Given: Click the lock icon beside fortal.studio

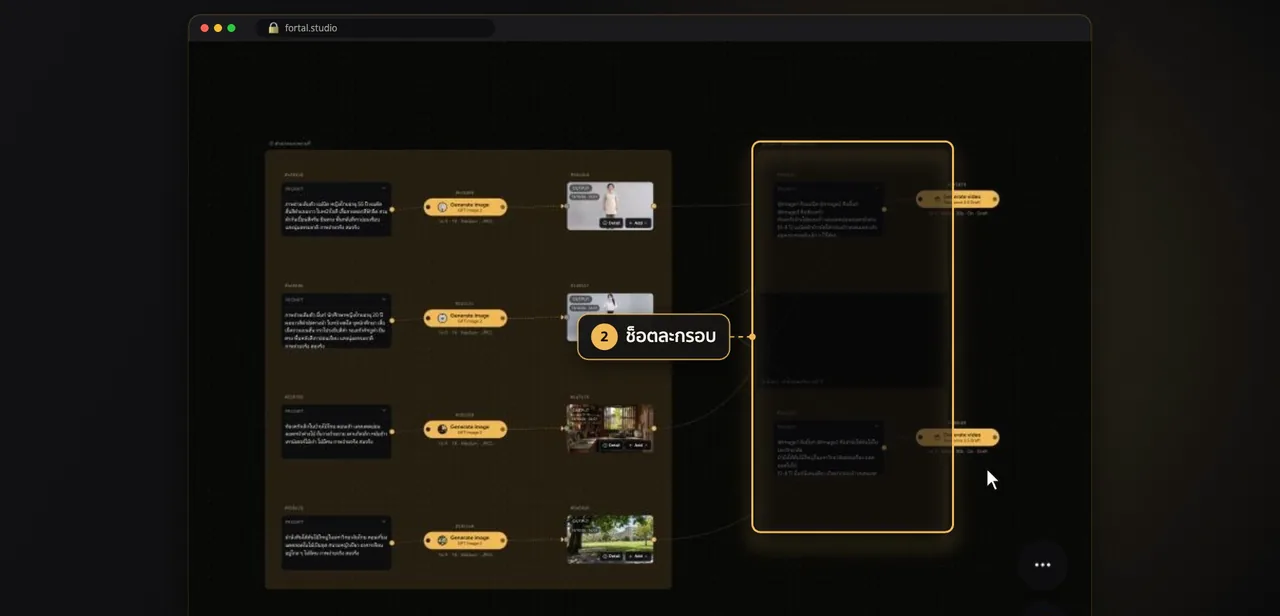Looking at the screenshot, I should point(273,28).
